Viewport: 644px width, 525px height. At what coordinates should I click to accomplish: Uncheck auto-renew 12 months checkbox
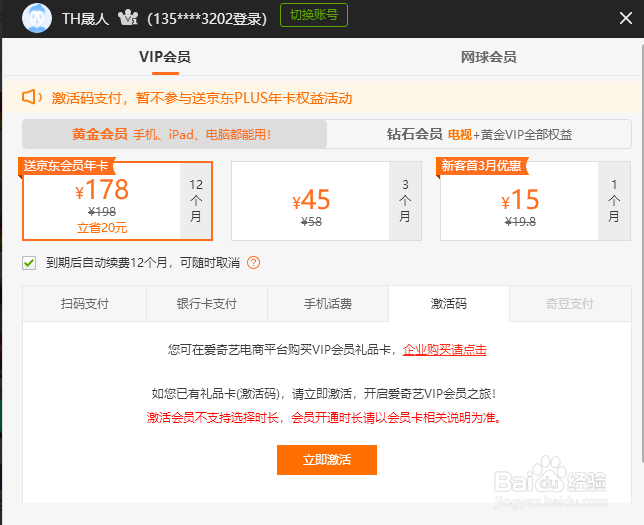point(29,263)
